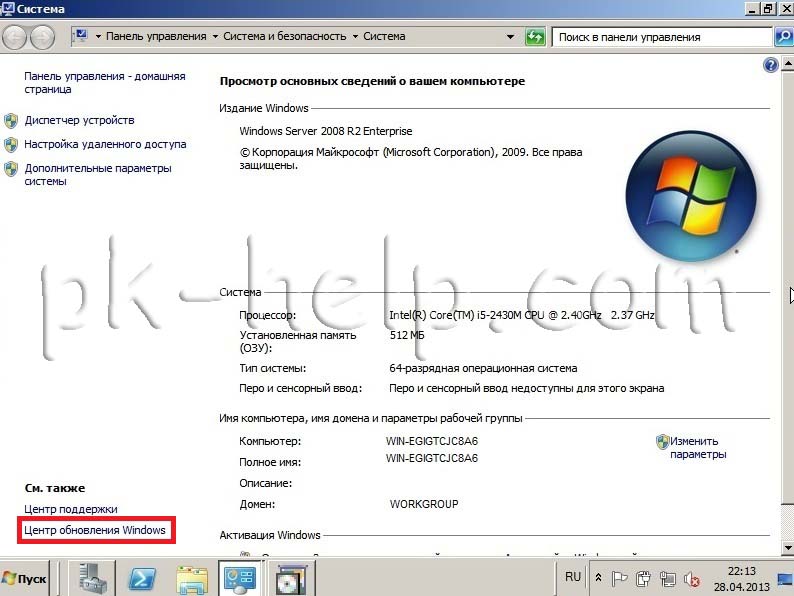The image size is (794, 596).
Task: Expand arrow before Система breadcrumb
Action: [x=355, y=36]
